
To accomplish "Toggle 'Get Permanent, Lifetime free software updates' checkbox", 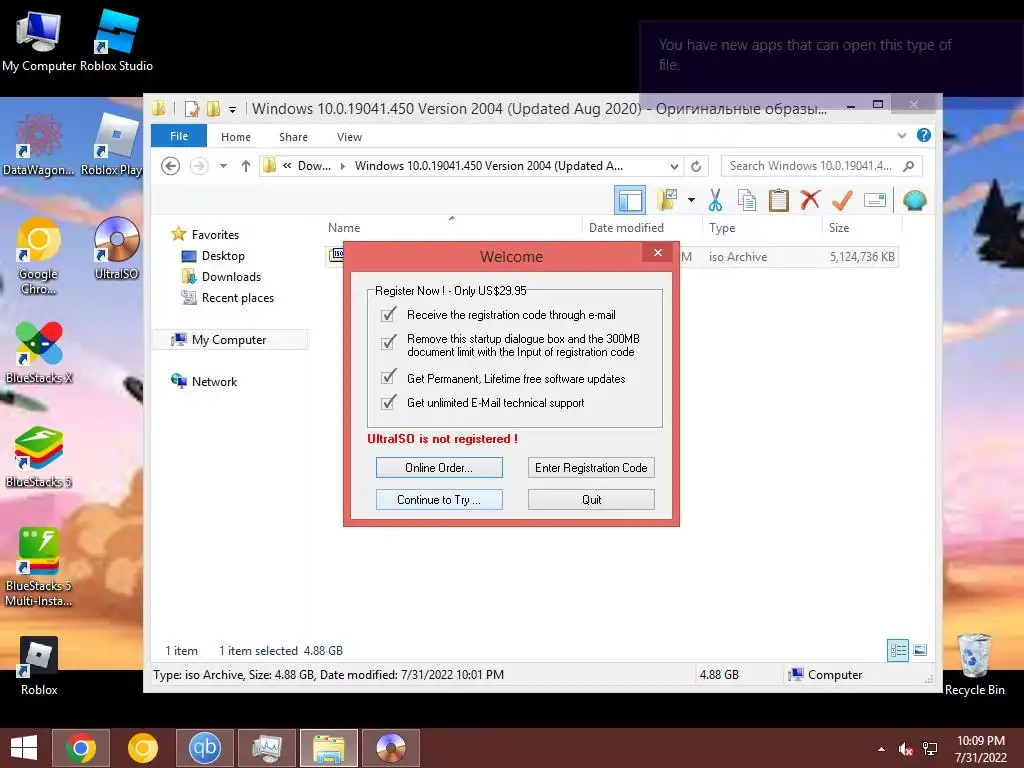I will tap(389, 377).
